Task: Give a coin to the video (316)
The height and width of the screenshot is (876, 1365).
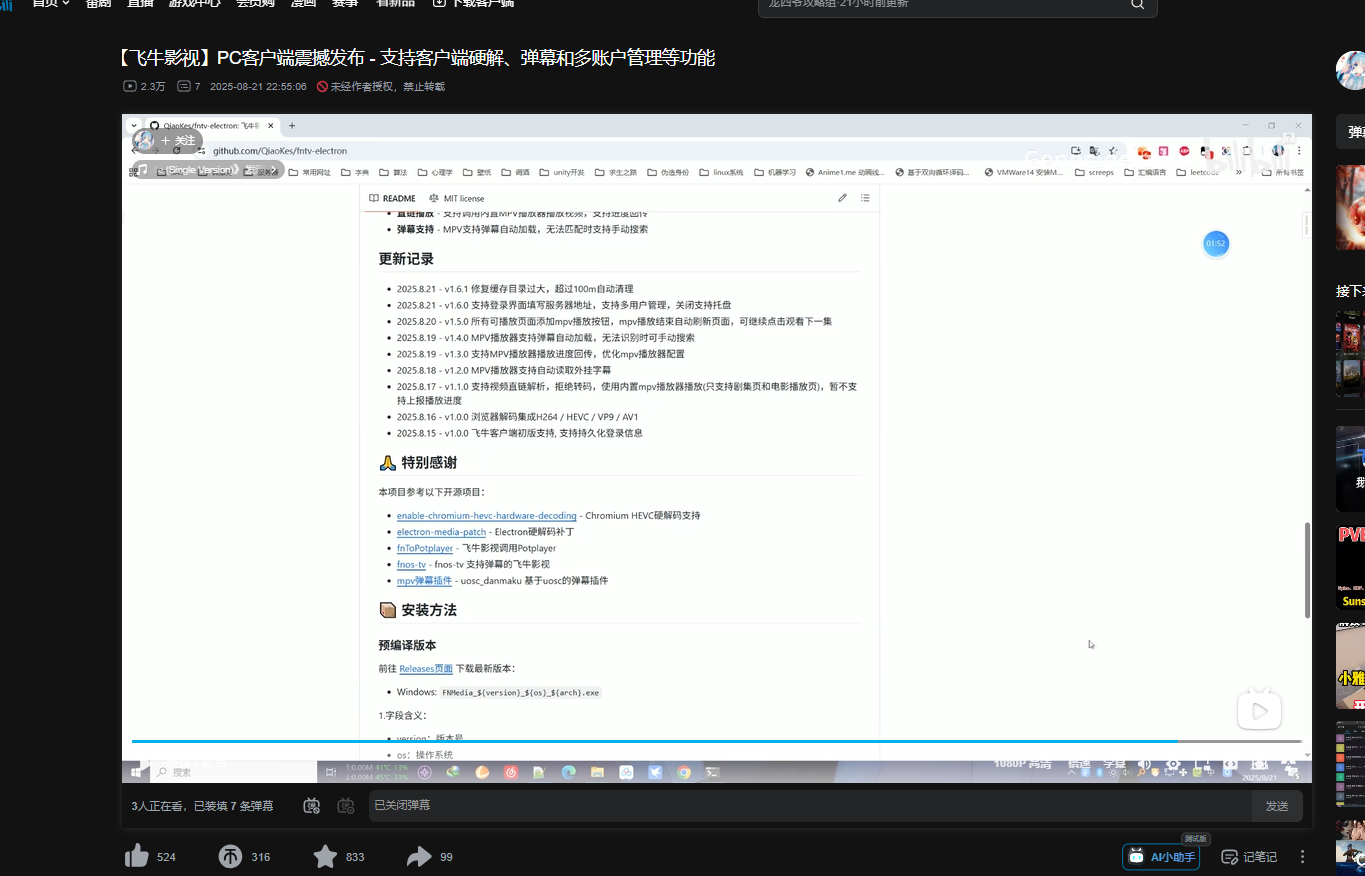Action: pyautogui.click(x=230, y=856)
